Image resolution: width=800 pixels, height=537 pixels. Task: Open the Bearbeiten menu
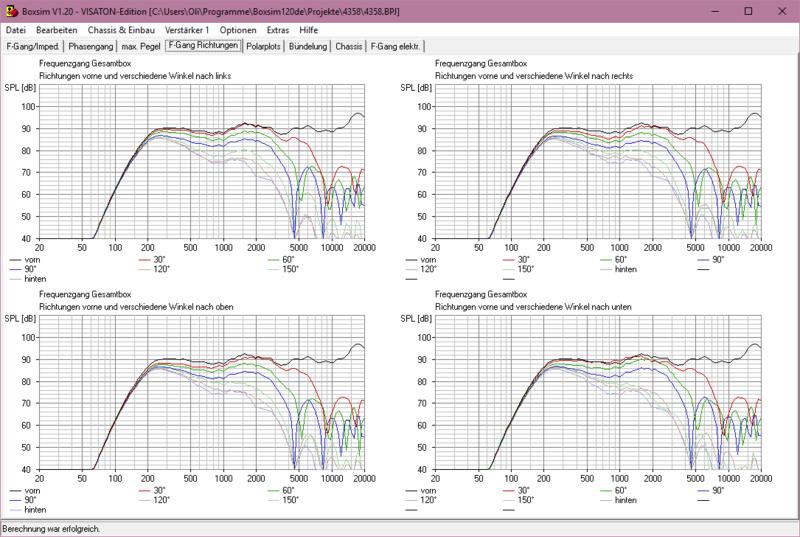[57, 30]
